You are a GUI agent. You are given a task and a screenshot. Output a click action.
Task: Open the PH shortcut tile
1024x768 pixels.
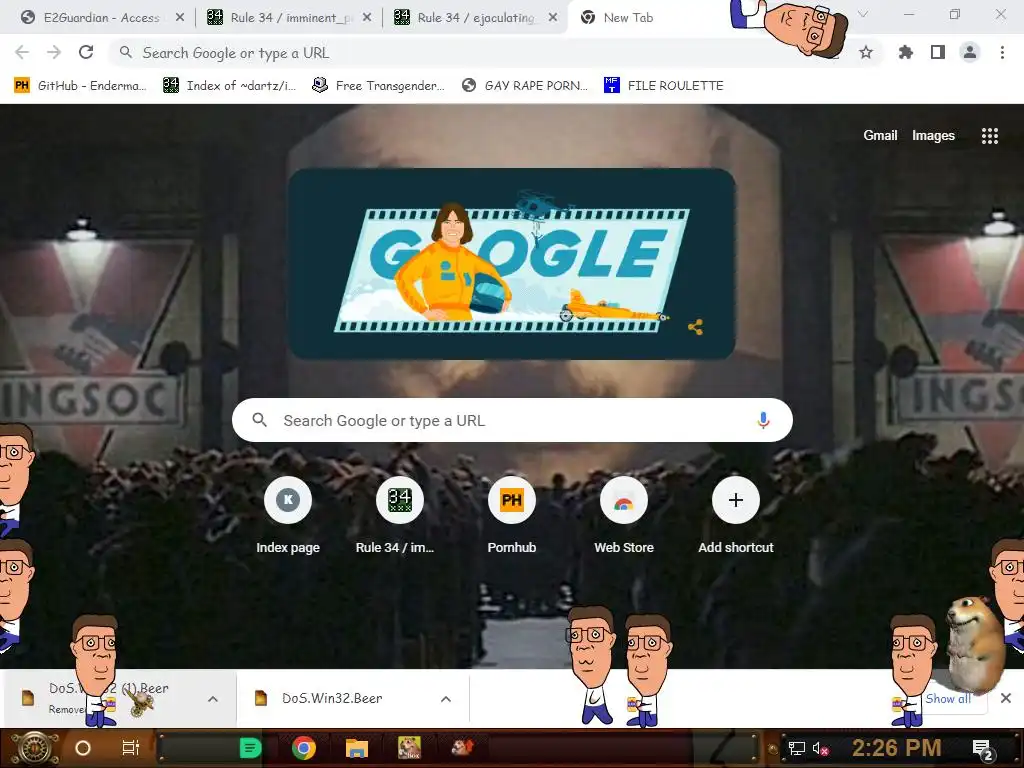511,516
